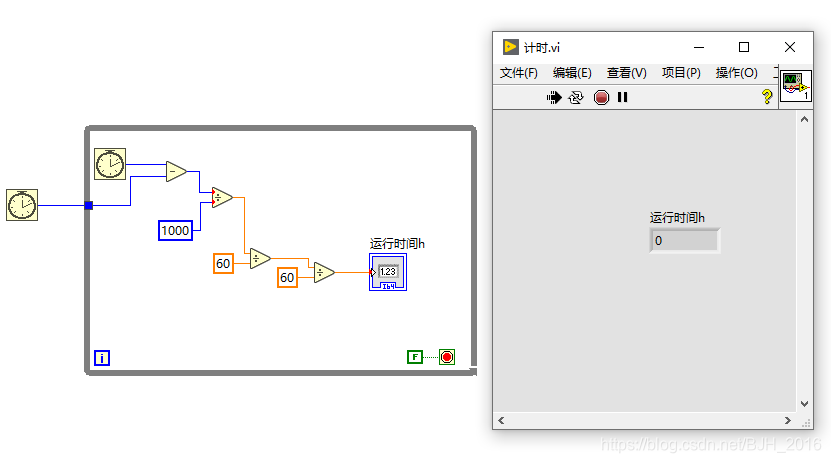This screenshot has width=831, height=463.
Task: Click the 运行时间h label on block diagram
Action: click(397, 244)
